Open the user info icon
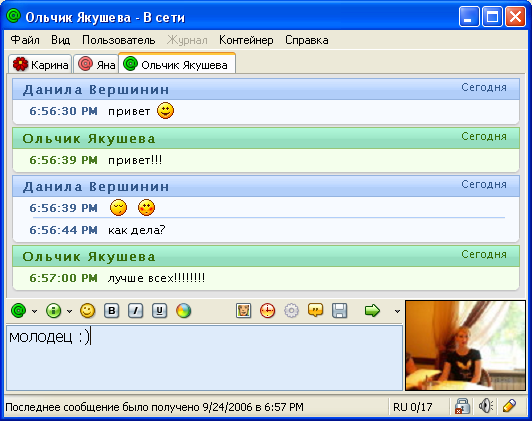The height and width of the screenshot is (421, 532). click(53, 310)
